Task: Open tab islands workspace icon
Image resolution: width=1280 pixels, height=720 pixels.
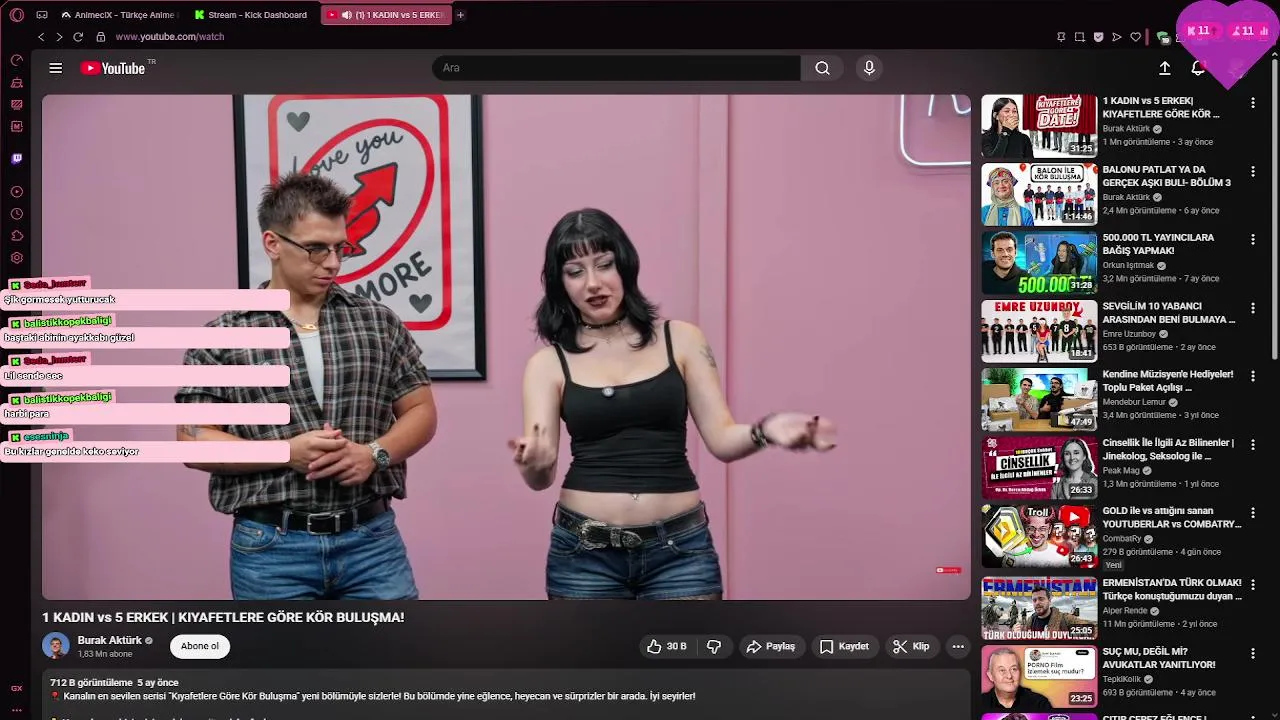Action: pos(41,15)
